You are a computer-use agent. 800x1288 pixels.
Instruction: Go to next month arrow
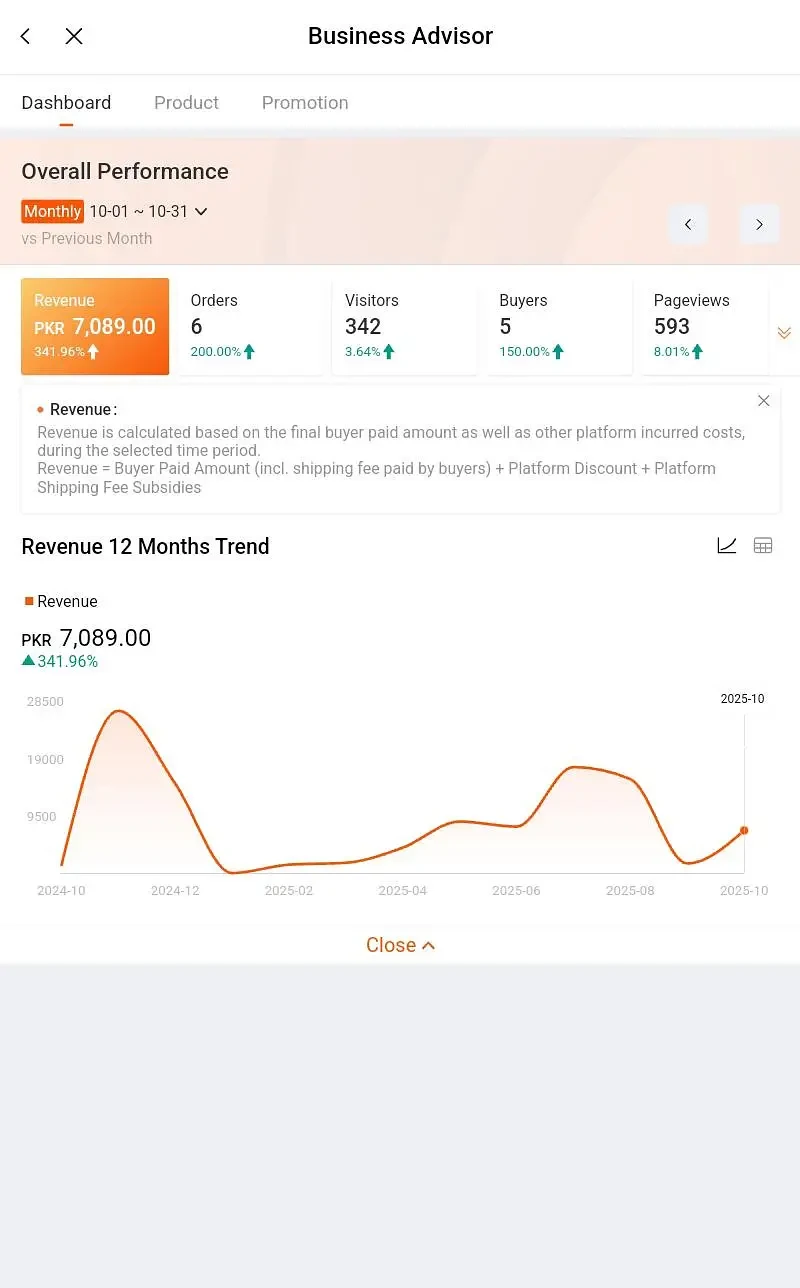pyautogui.click(x=759, y=224)
